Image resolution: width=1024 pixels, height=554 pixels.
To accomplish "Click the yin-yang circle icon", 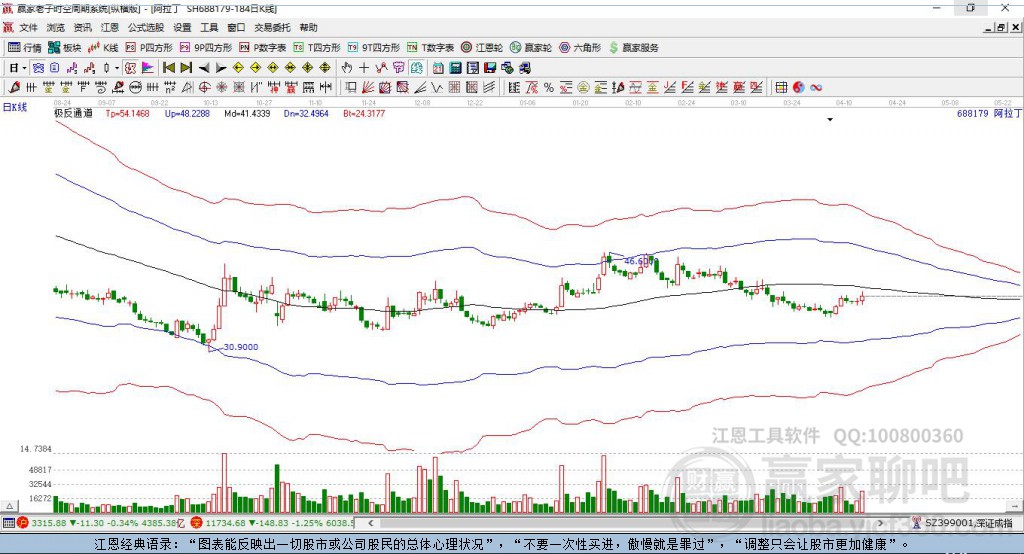I will (x=799, y=88).
